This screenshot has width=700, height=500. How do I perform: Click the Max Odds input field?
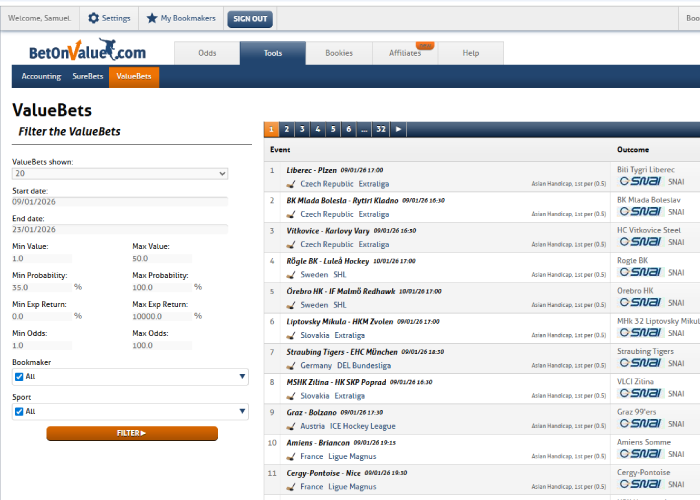tap(162, 346)
